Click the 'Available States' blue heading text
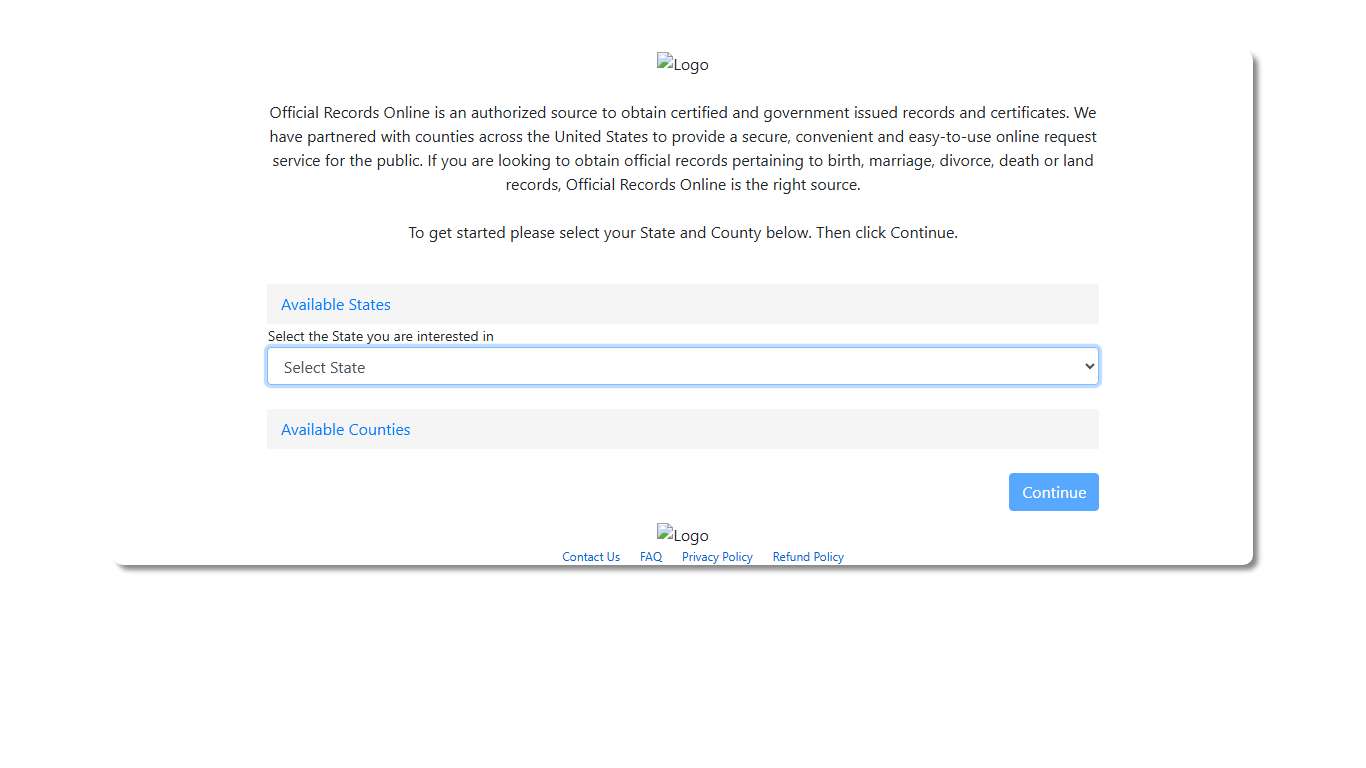This screenshot has height=768, width=1366. pyautogui.click(x=336, y=304)
